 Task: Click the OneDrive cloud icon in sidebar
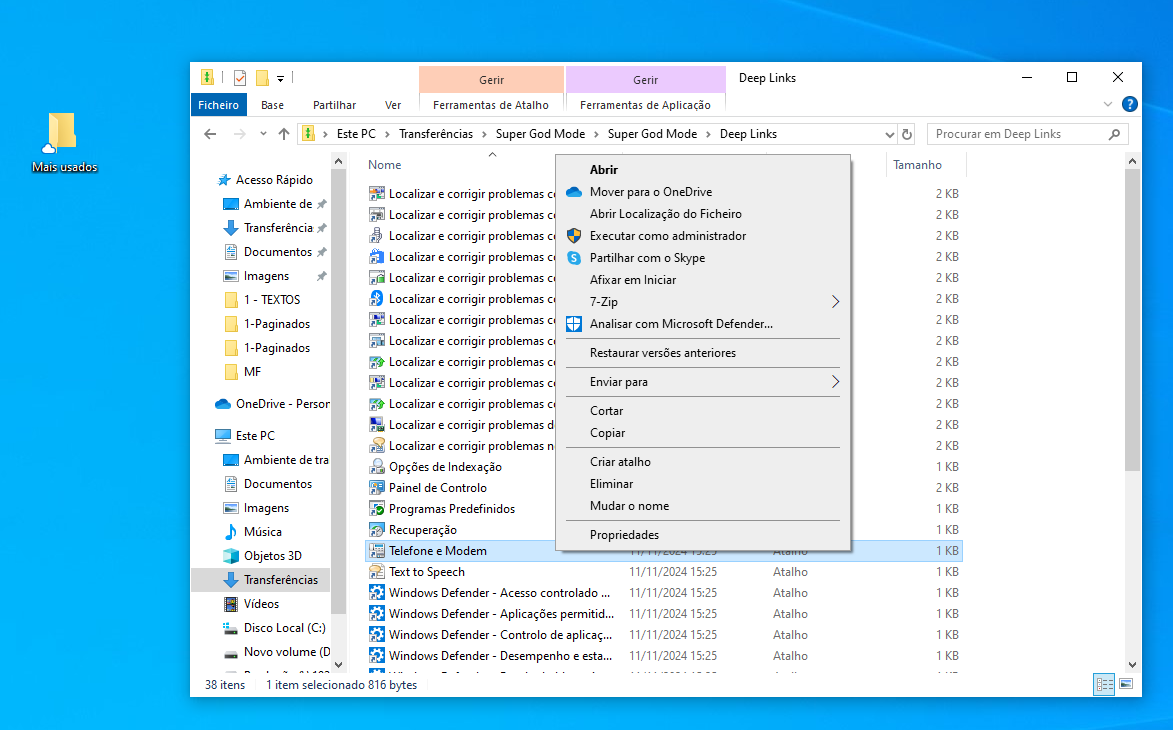tap(223, 405)
